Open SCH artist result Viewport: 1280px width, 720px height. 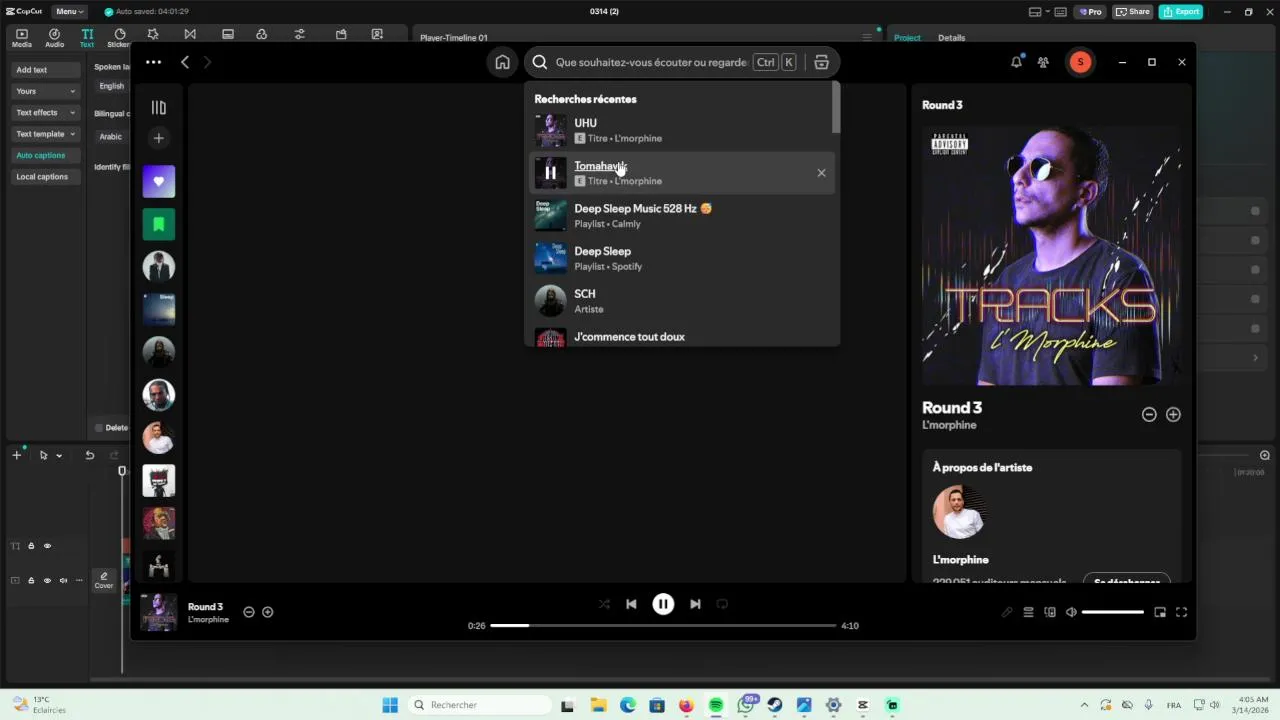(x=682, y=301)
